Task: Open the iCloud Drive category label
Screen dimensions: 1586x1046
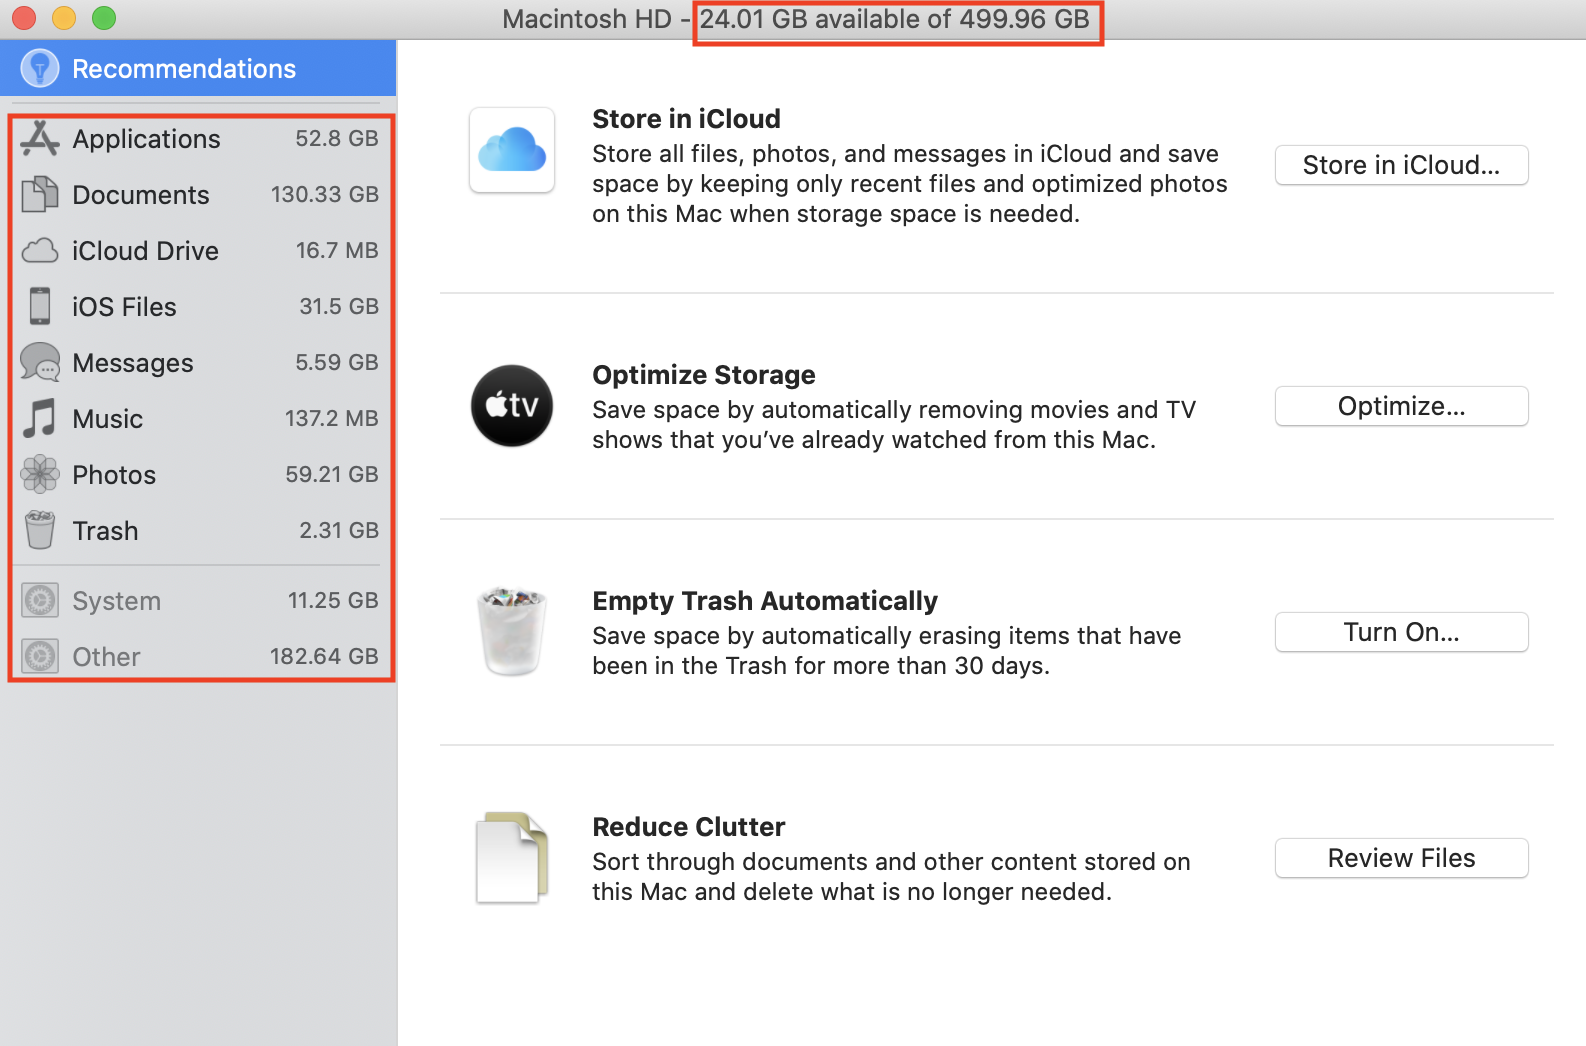Action: (x=145, y=251)
